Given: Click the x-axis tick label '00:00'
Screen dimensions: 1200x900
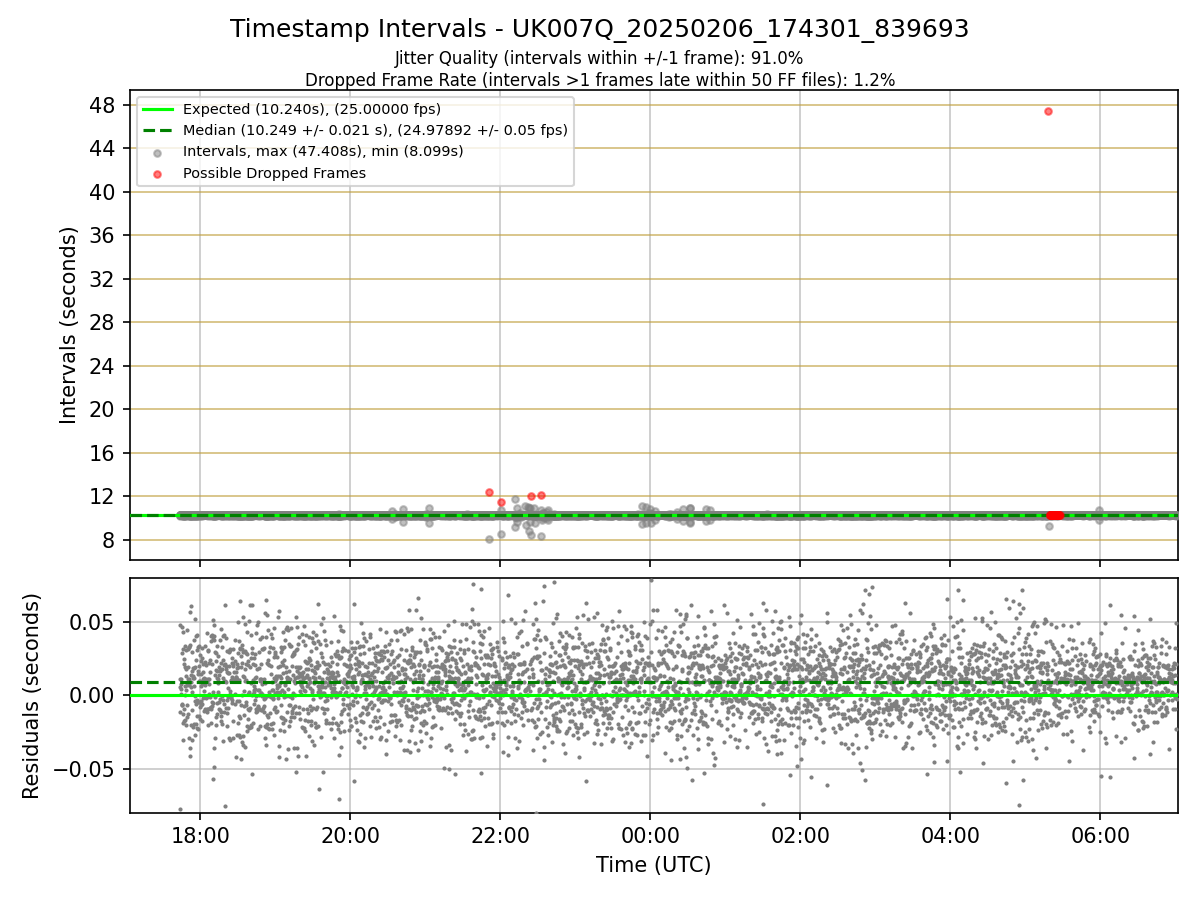Looking at the screenshot, I should [650, 834].
